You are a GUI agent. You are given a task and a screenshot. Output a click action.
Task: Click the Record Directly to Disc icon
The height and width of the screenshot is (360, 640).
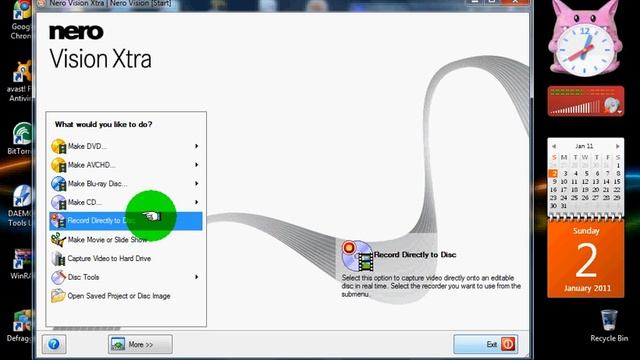tap(58, 221)
